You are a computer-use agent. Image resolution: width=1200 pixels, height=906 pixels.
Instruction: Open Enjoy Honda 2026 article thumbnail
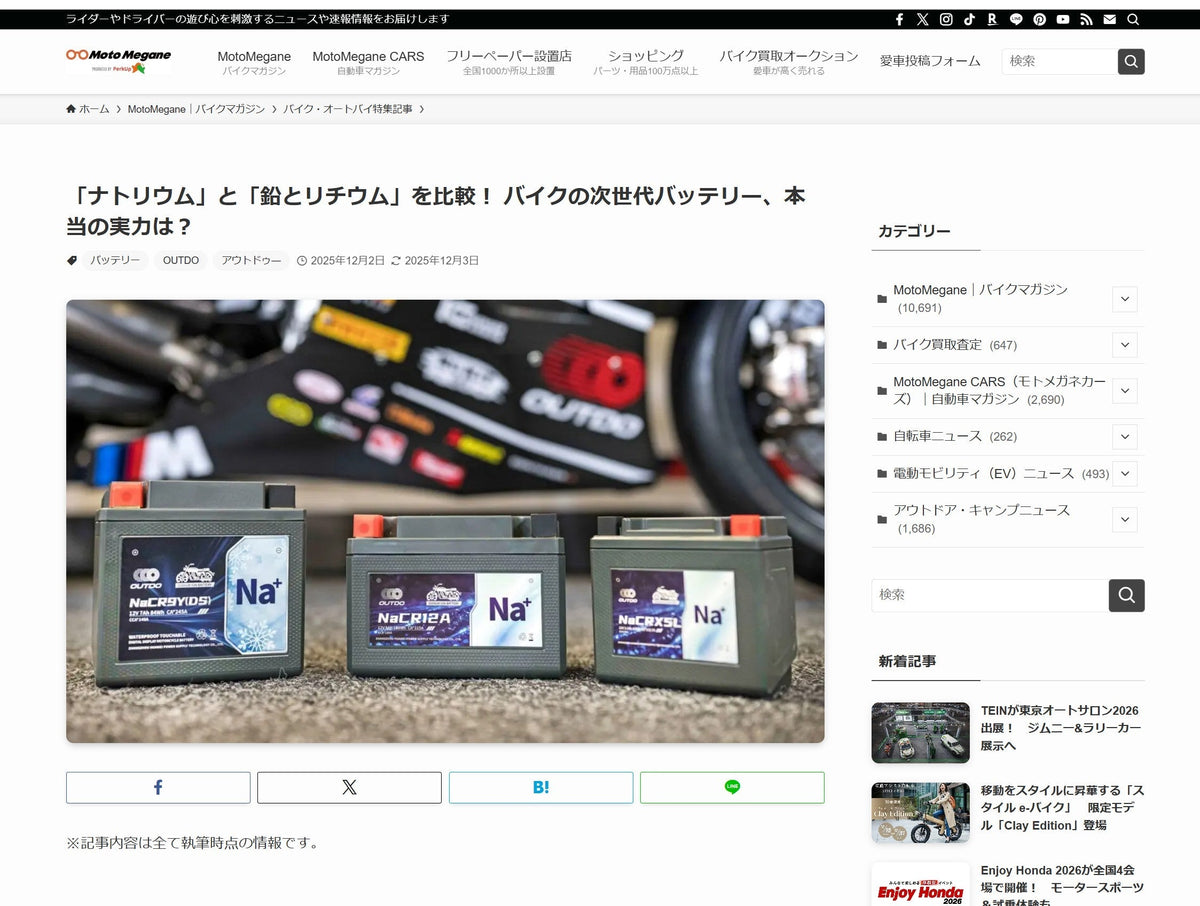[920, 884]
